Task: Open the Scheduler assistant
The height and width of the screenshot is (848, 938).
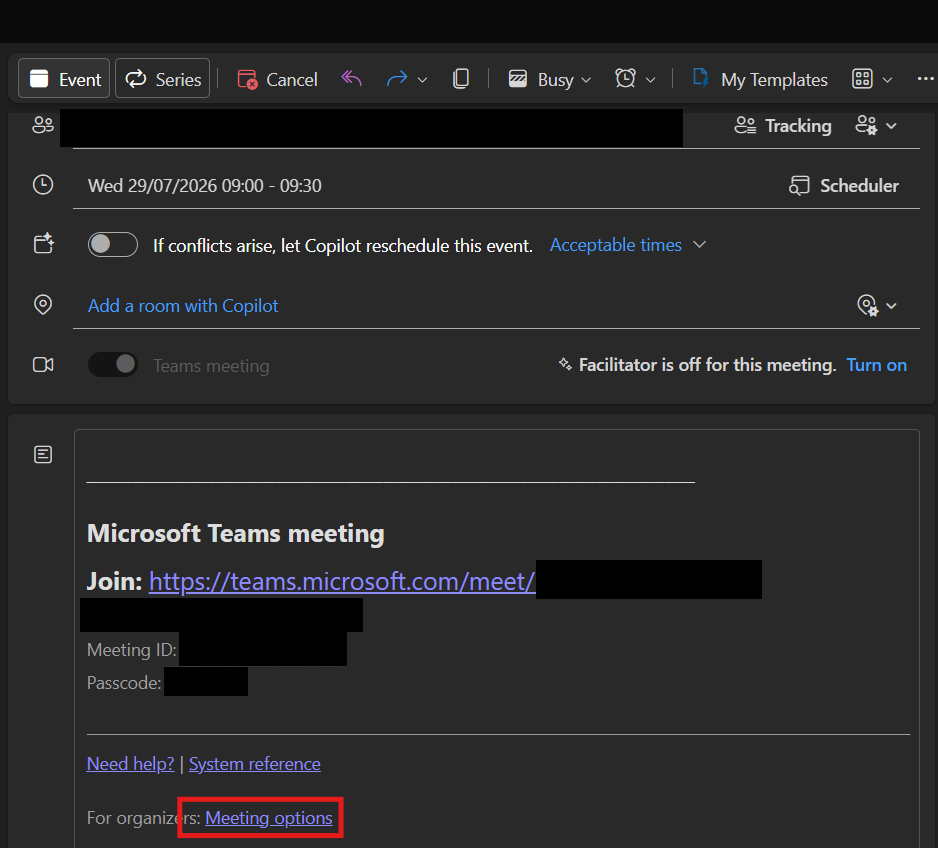Action: pyautogui.click(x=843, y=186)
